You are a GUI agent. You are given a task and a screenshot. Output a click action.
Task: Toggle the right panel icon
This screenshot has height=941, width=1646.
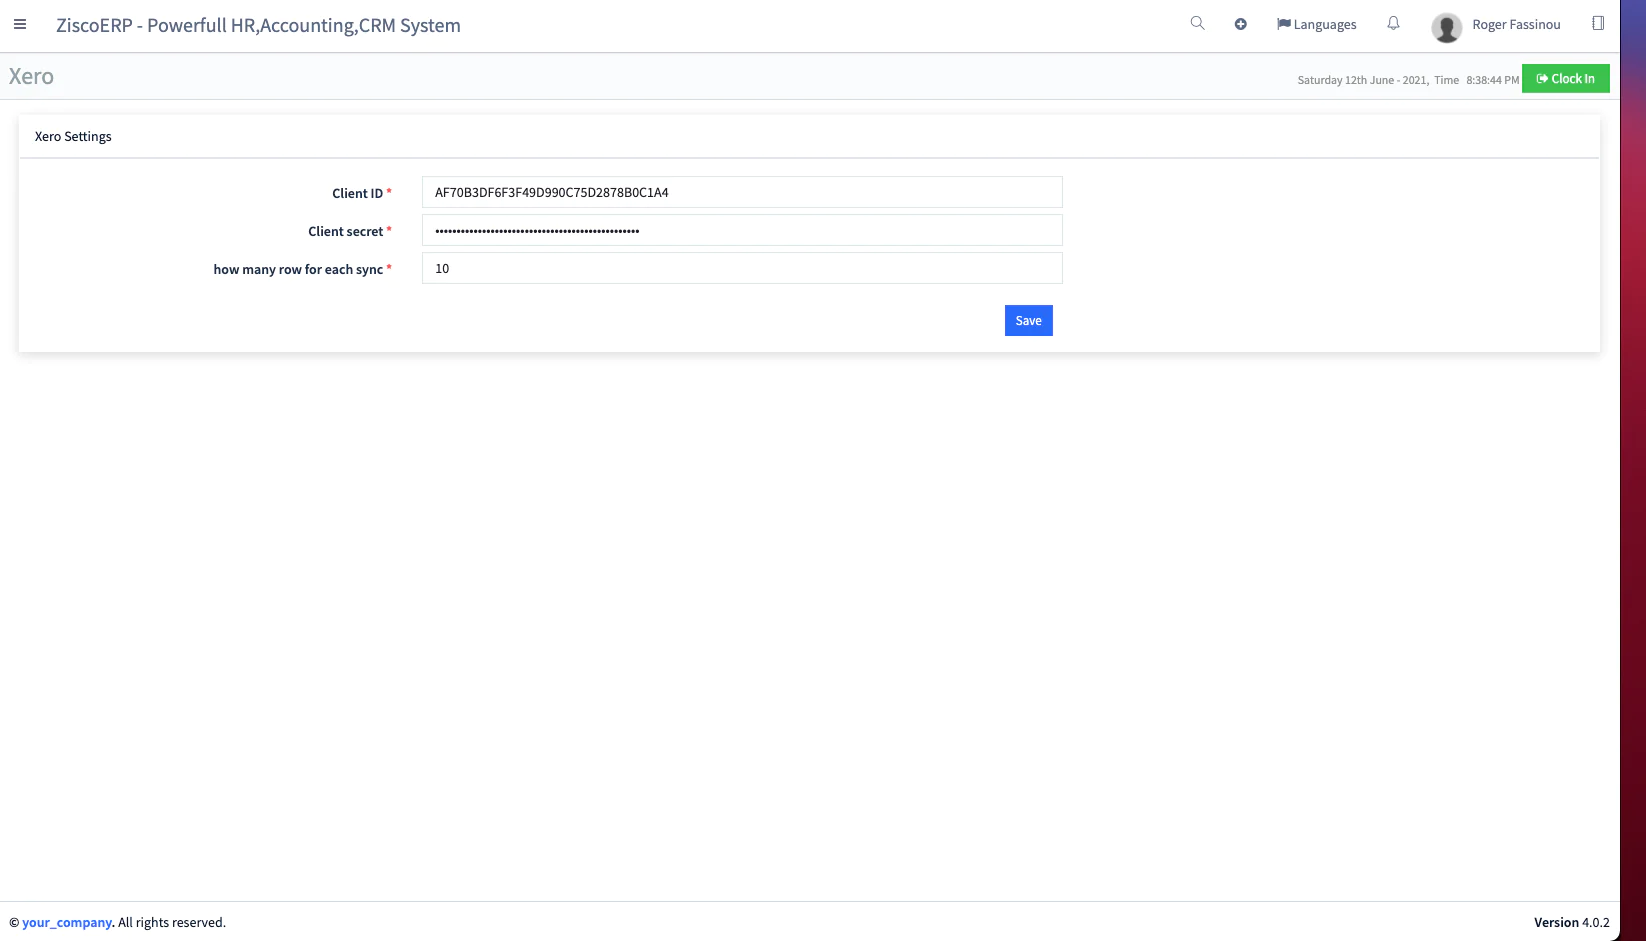[1598, 23]
